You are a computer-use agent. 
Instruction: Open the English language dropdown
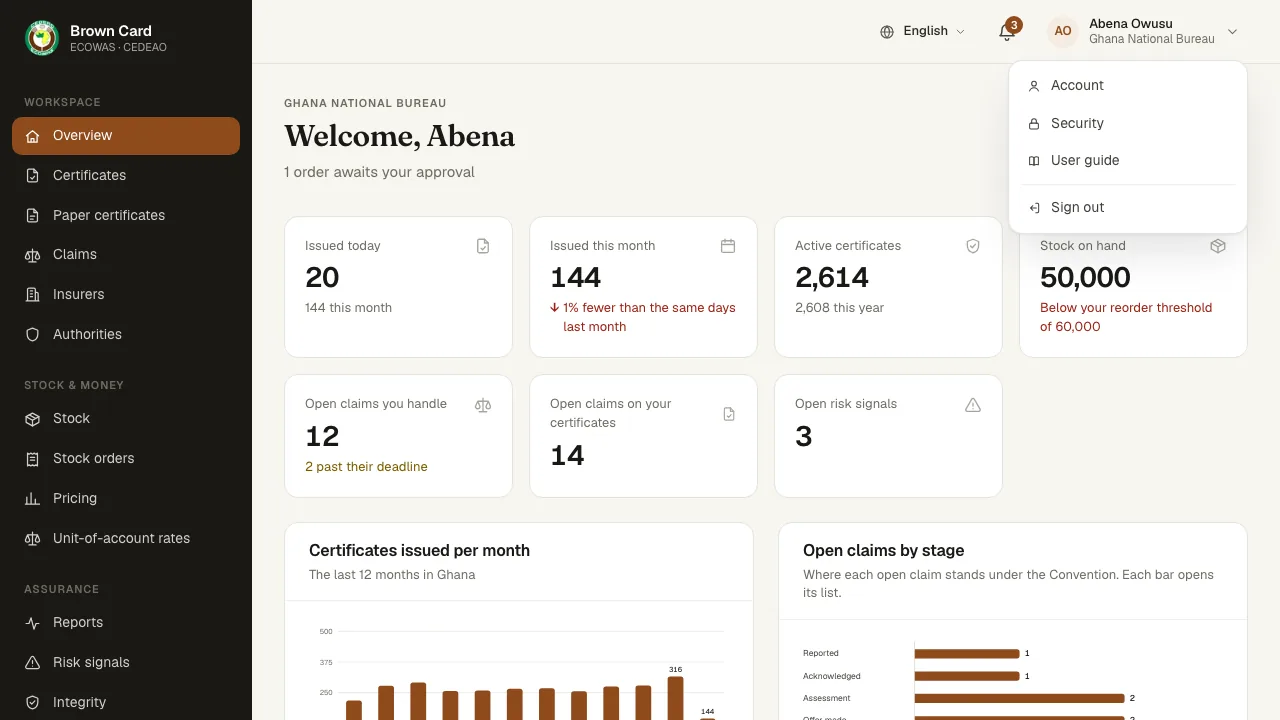922,32
